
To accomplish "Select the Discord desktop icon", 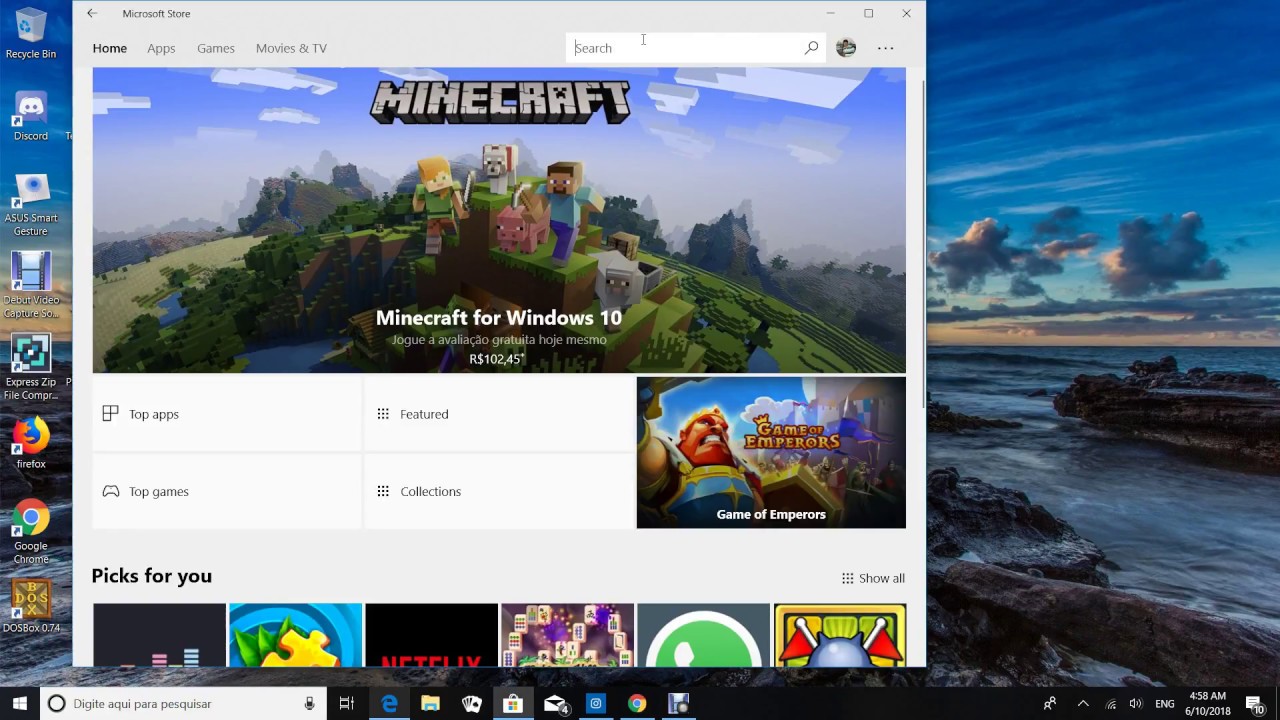I will click(x=31, y=115).
